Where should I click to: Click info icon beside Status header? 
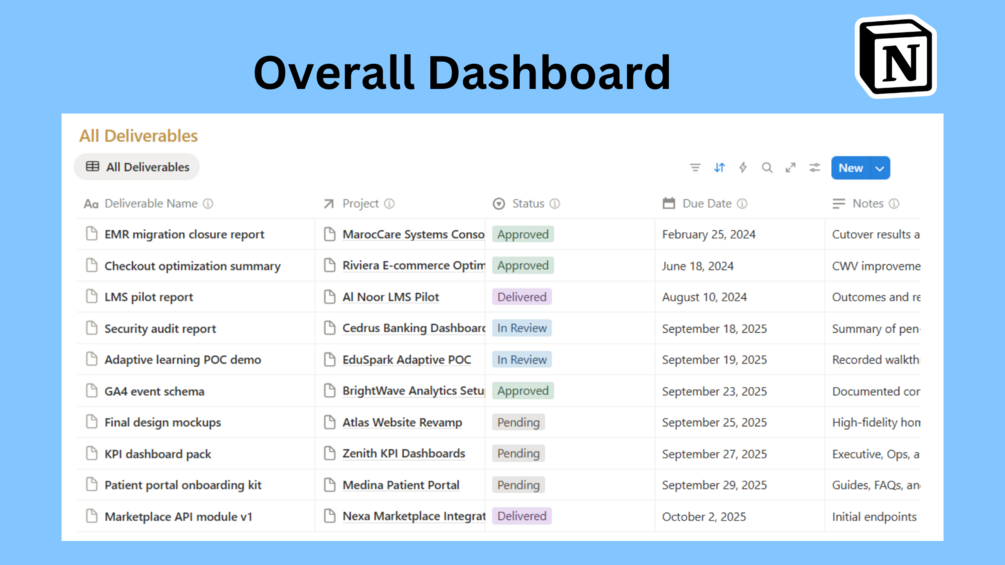pos(555,204)
